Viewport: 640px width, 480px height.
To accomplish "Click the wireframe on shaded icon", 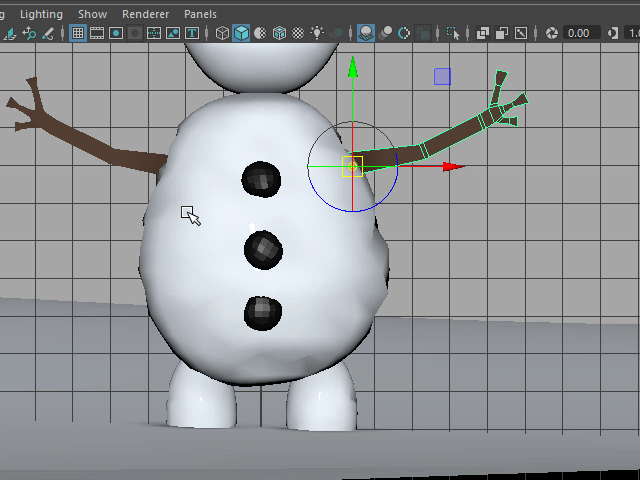I will click(x=279, y=33).
